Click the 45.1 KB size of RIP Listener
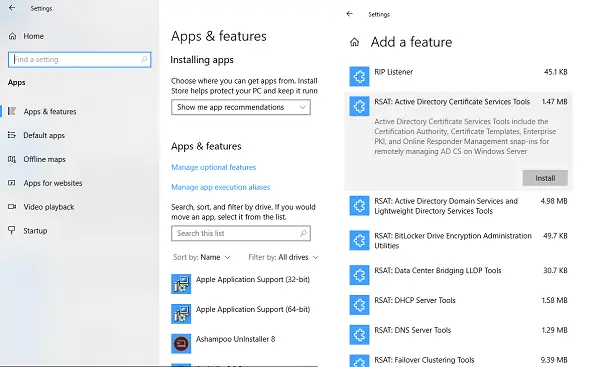Screen dimensions: 600x367 [x=556, y=72]
